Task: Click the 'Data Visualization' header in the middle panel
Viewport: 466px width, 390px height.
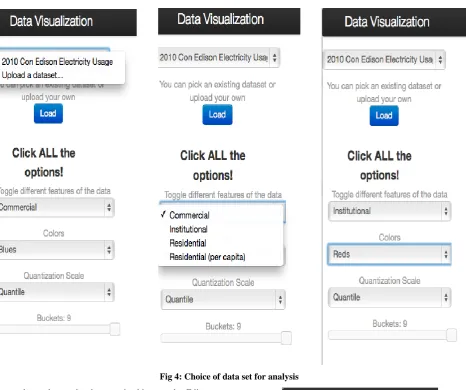Action: (220, 19)
